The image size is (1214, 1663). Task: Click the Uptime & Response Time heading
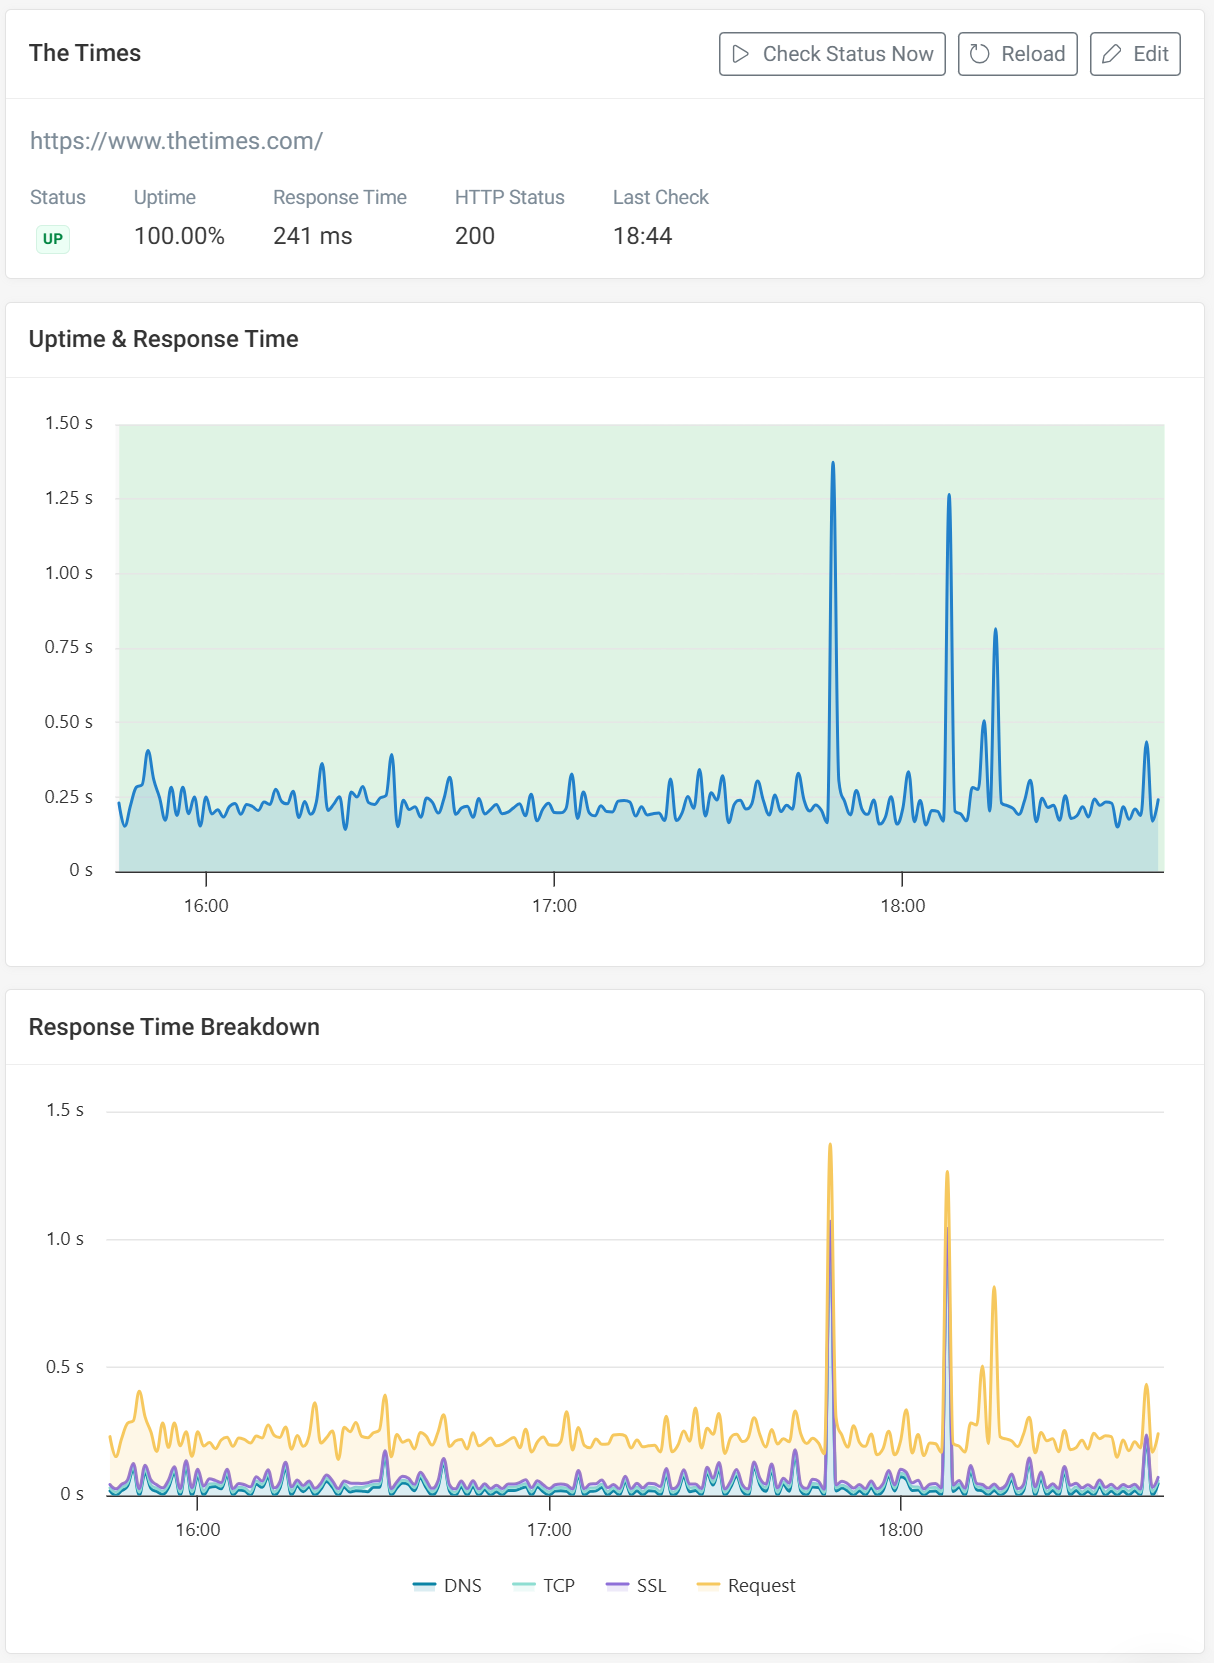[164, 339]
